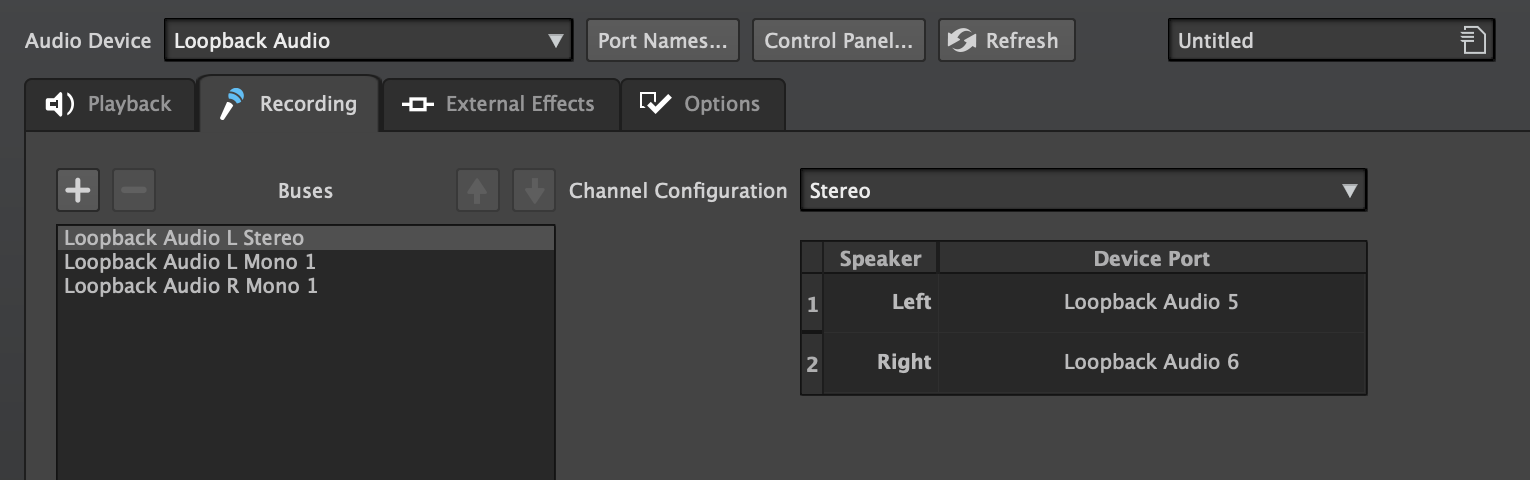The width and height of the screenshot is (1530, 480).
Task: Open the device Control Panel
Action: 838,41
